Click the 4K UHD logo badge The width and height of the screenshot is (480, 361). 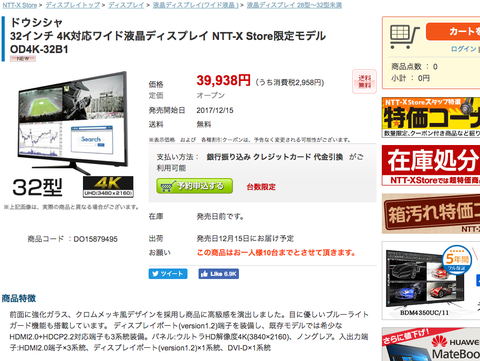[x=108, y=187]
